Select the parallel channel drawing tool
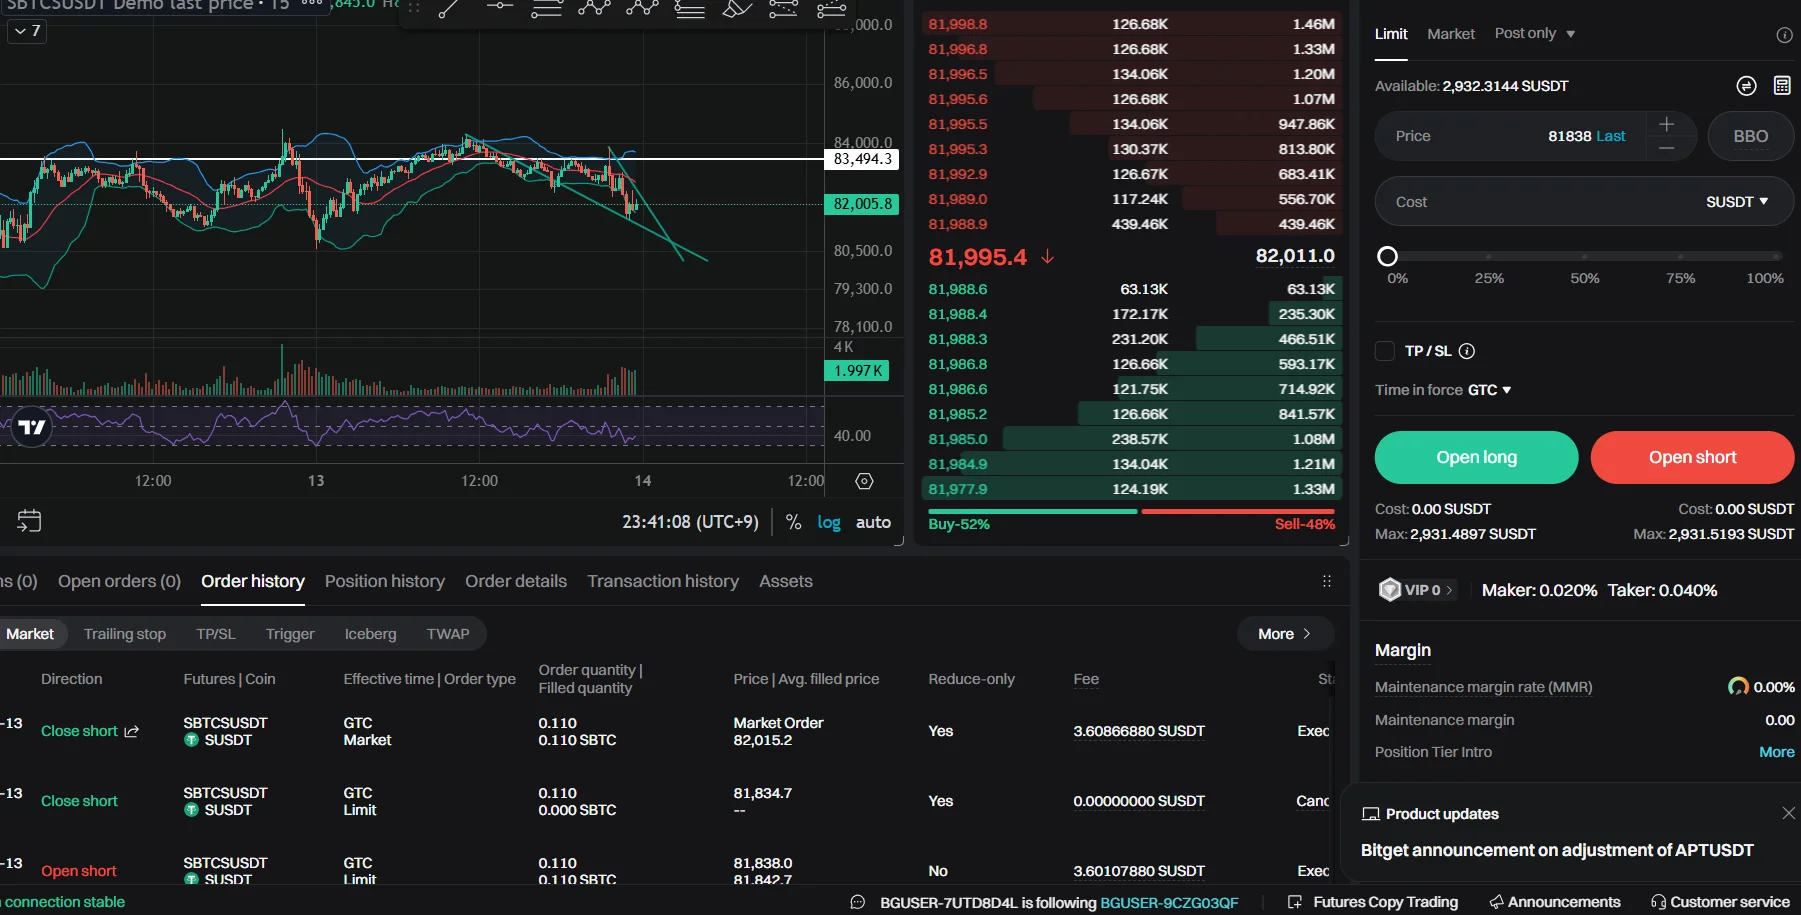Screen dimensions: 1801x915 coord(546,9)
